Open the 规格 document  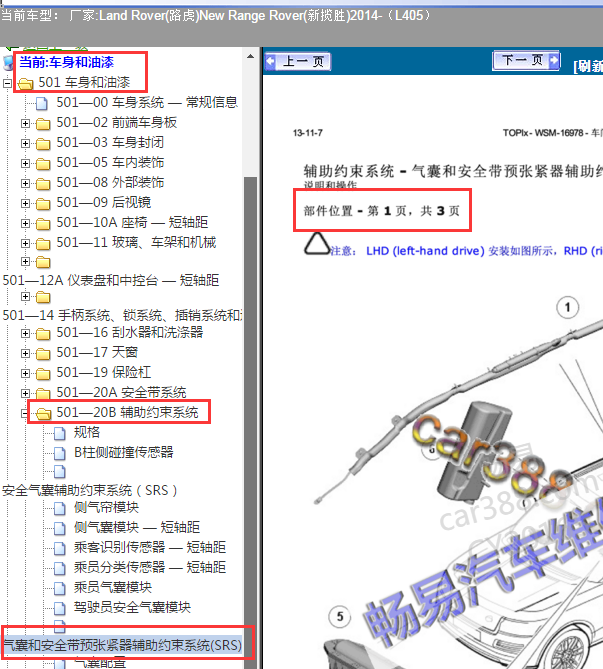click(x=87, y=432)
